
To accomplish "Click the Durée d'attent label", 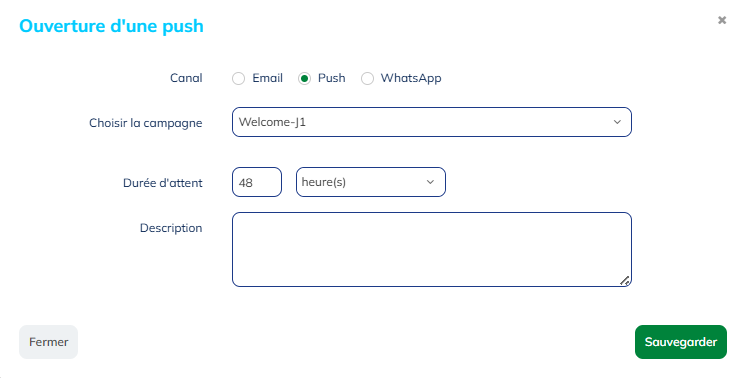I will (163, 183).
